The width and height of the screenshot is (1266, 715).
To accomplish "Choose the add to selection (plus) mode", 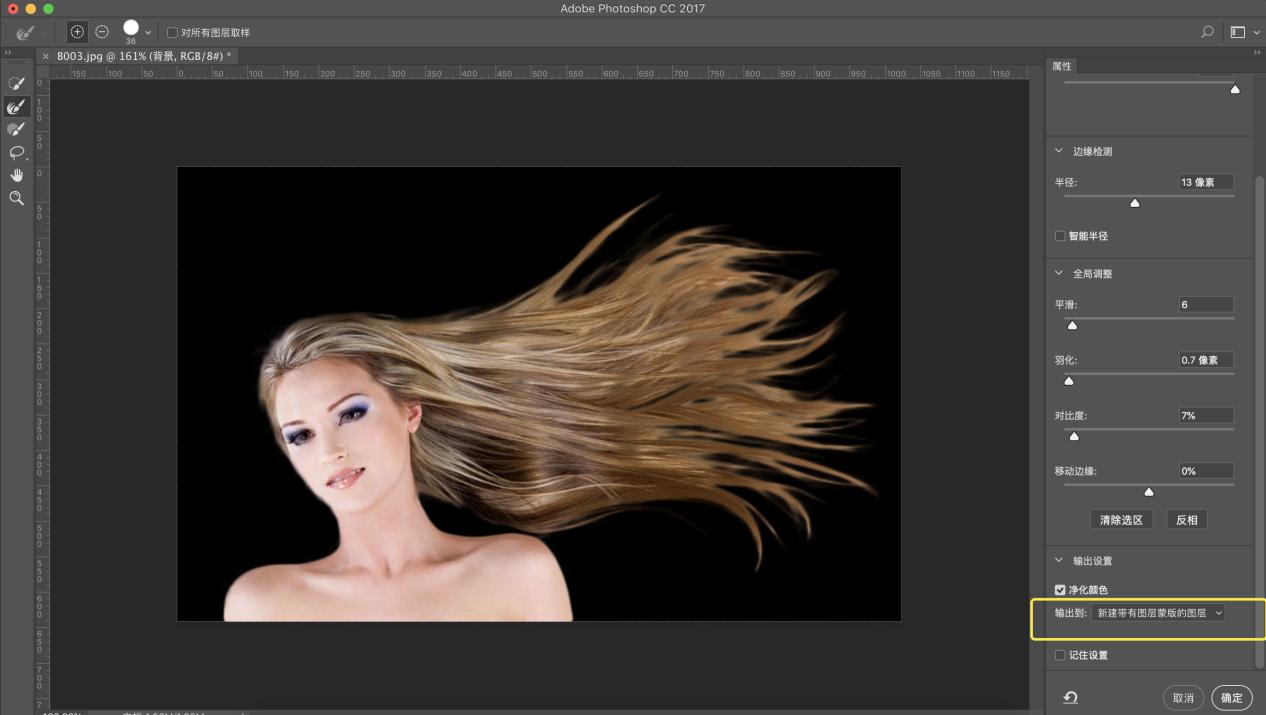I will [x=77, y=32].
